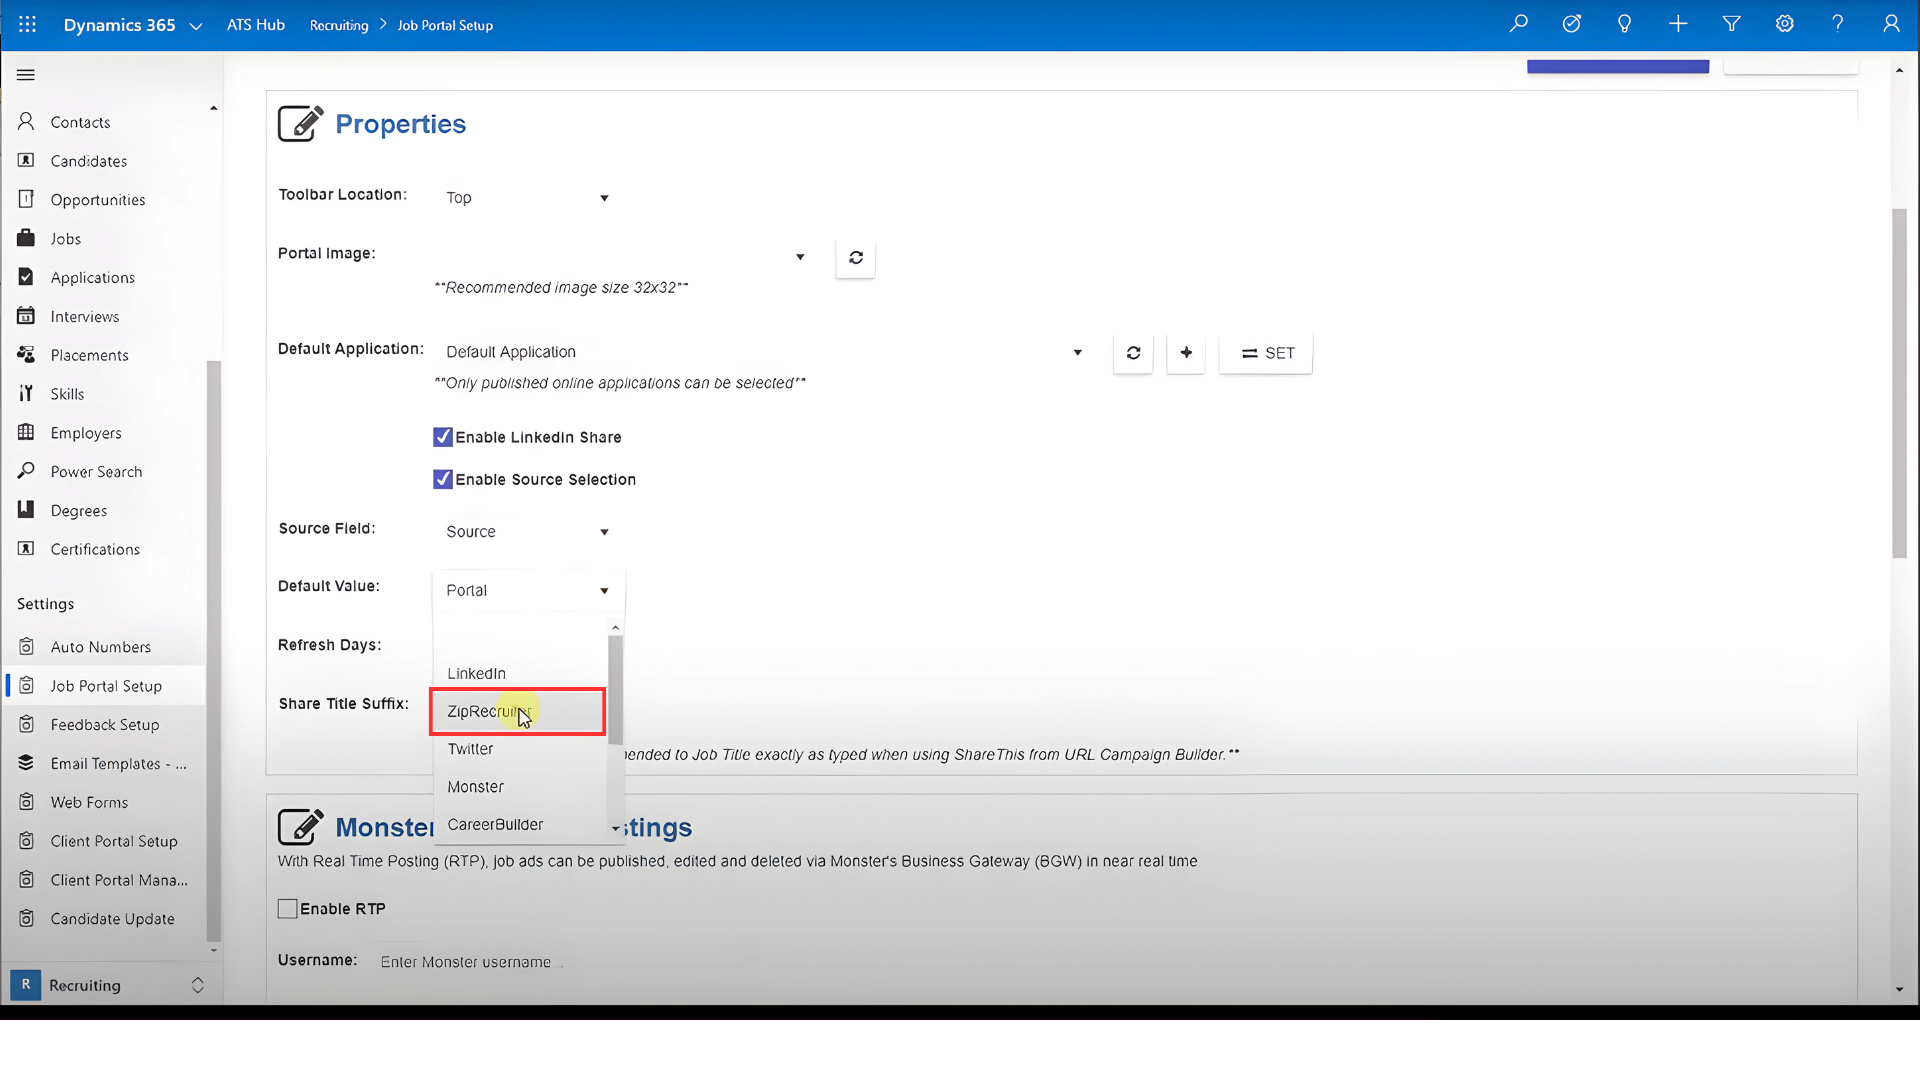The image size is (1920, 1080).
Task: Open the user account icon
Action: click(1891, 23)
